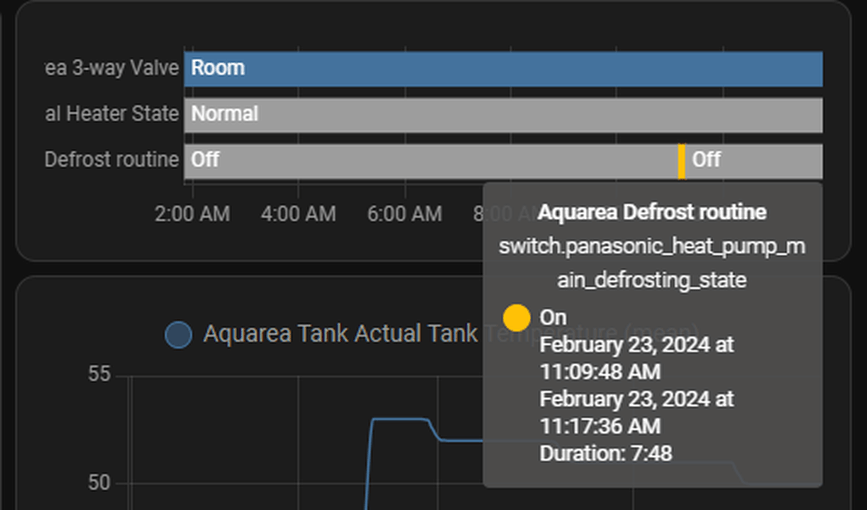Toggle the Aquarea Tank Actual Tank Temperature legend circle
This screenshot has width=867, height=510.
tap(179, 335)
